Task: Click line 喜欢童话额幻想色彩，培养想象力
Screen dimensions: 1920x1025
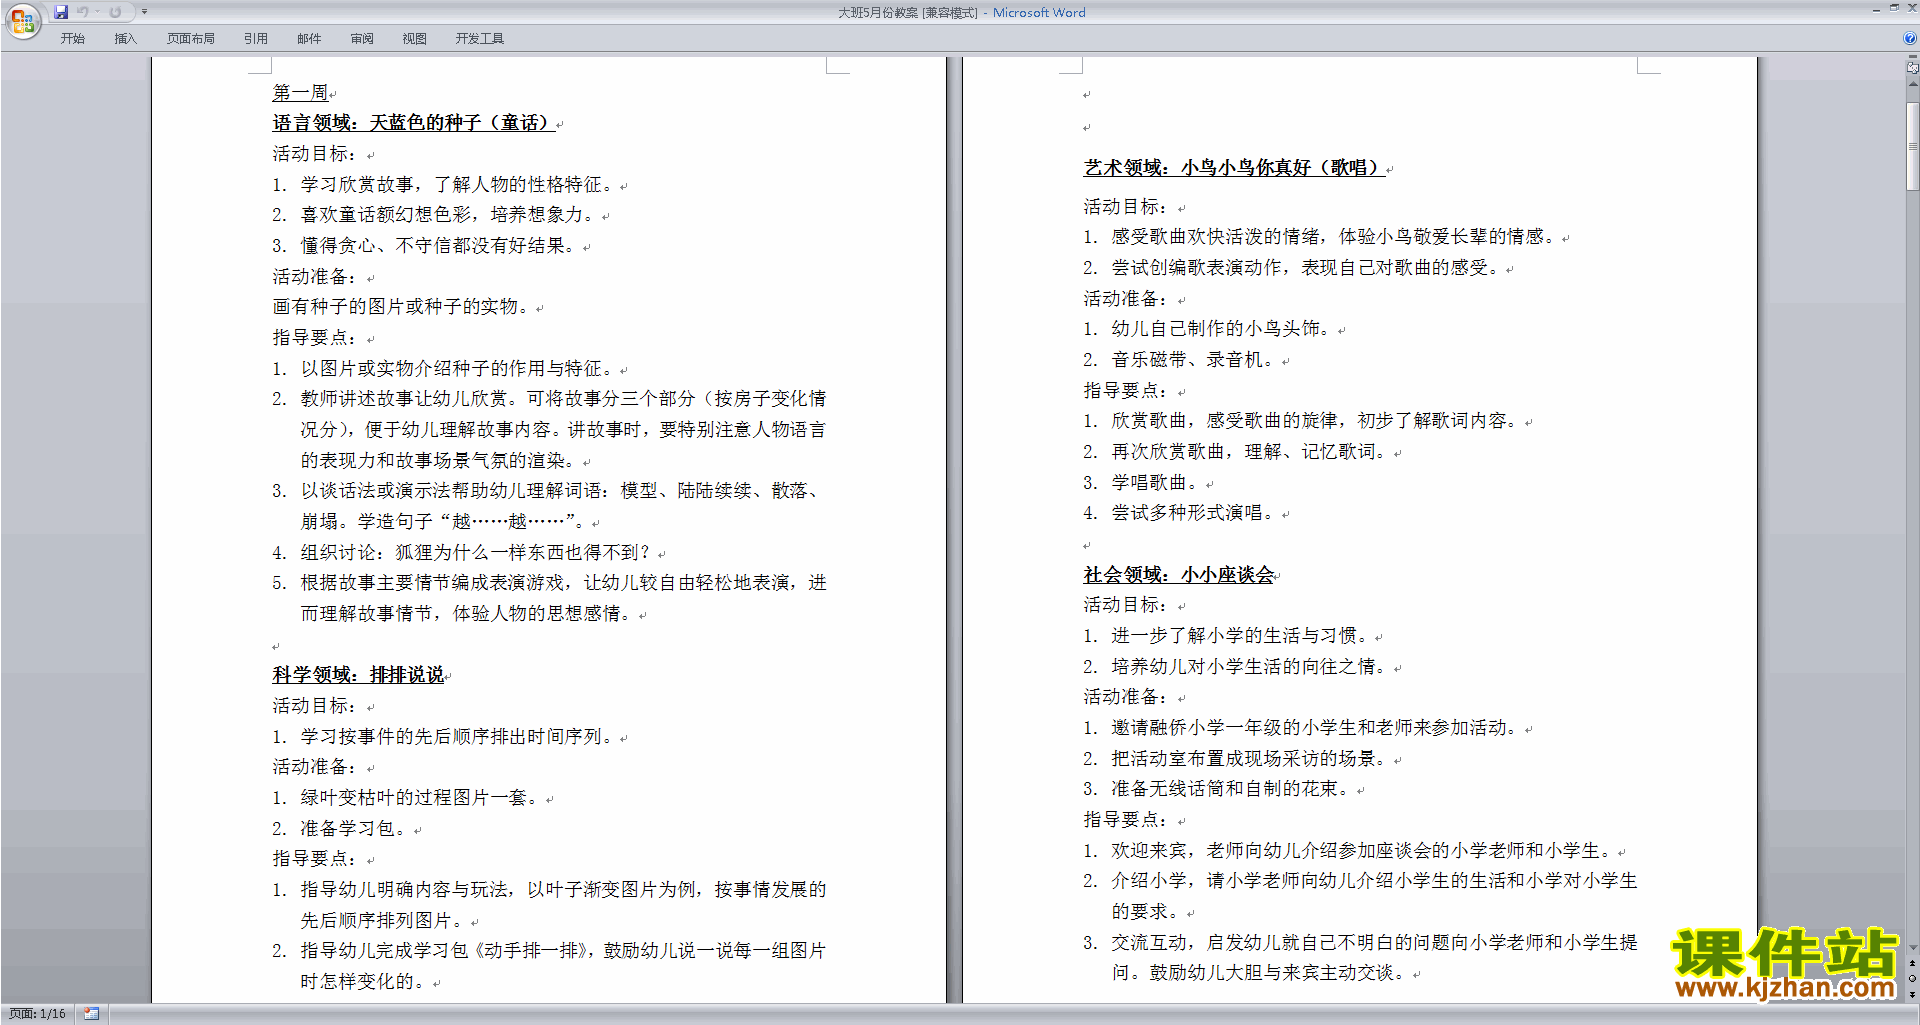Action: click(x=447, y=215)
